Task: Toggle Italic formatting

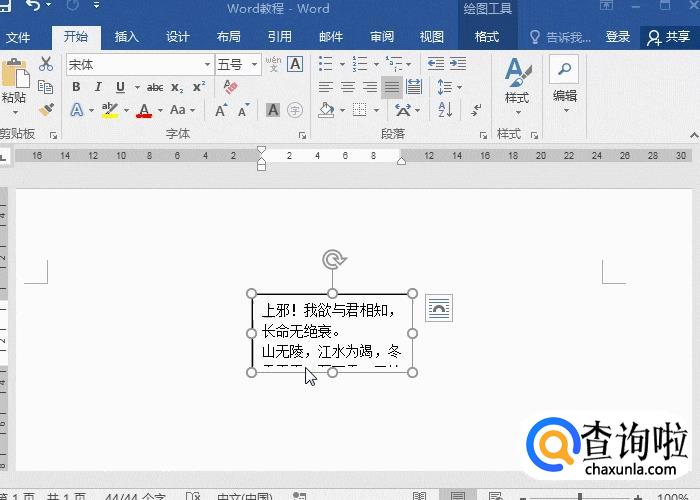Action: [x=98, y=87]
